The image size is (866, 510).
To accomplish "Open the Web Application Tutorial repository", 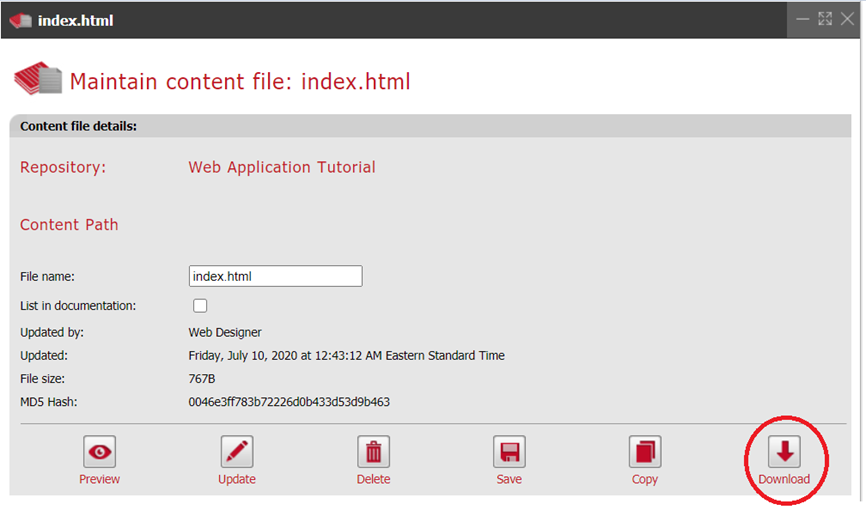I will (x=282, y=168).
